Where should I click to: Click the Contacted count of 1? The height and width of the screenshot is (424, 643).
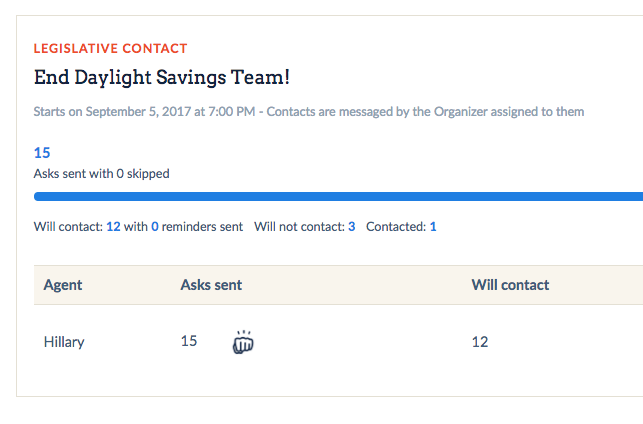pos(433,227)
